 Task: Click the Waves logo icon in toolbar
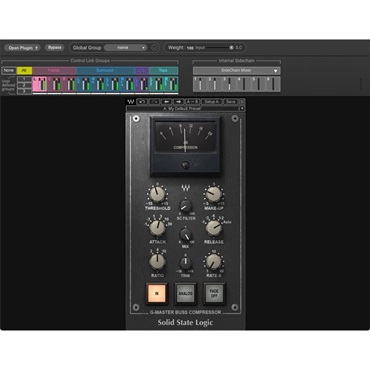131,102
